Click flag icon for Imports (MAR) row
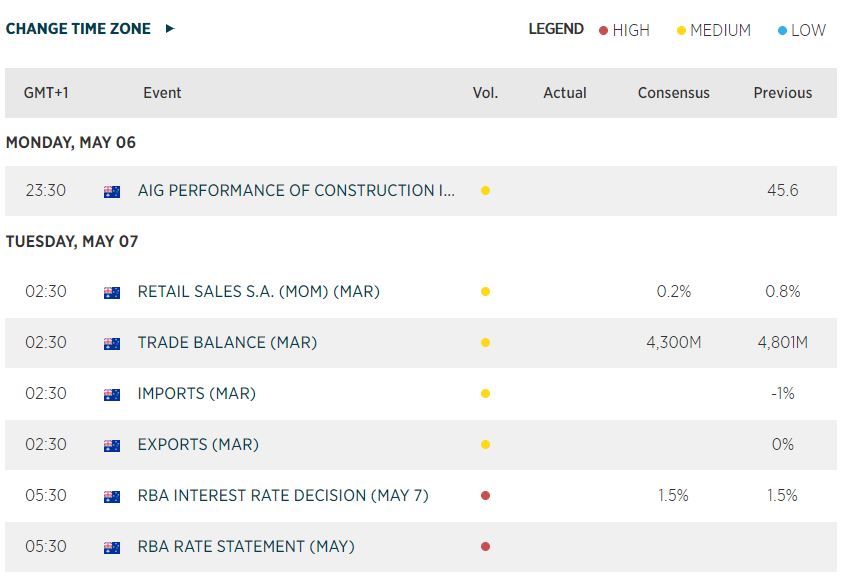Viewport: 844px width, 576px height. (x=112, y=395)
